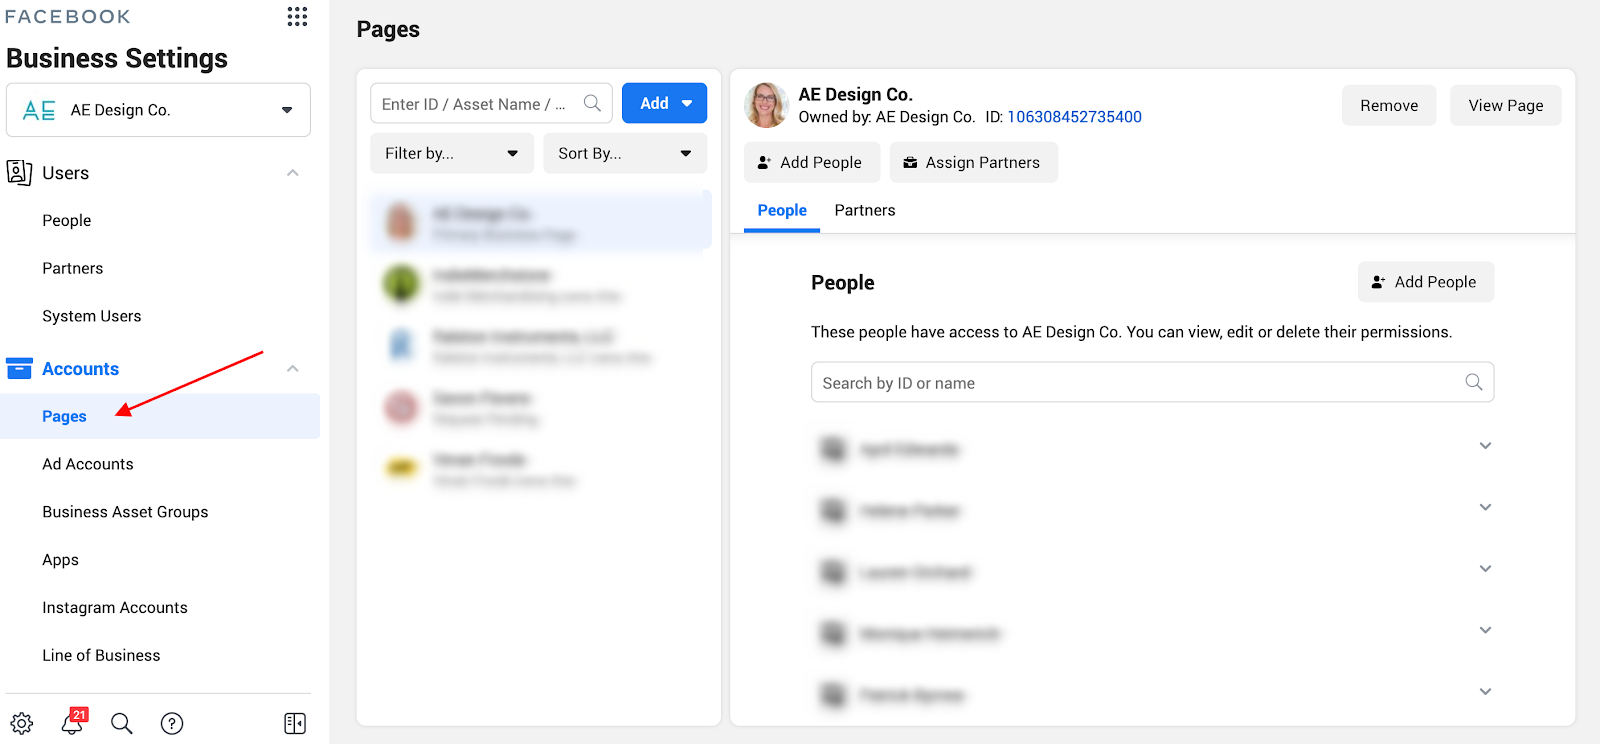This screenshot has width=1600, height=744.
Task: Open settings gear in bottom bar
Action: click(22, 723)
